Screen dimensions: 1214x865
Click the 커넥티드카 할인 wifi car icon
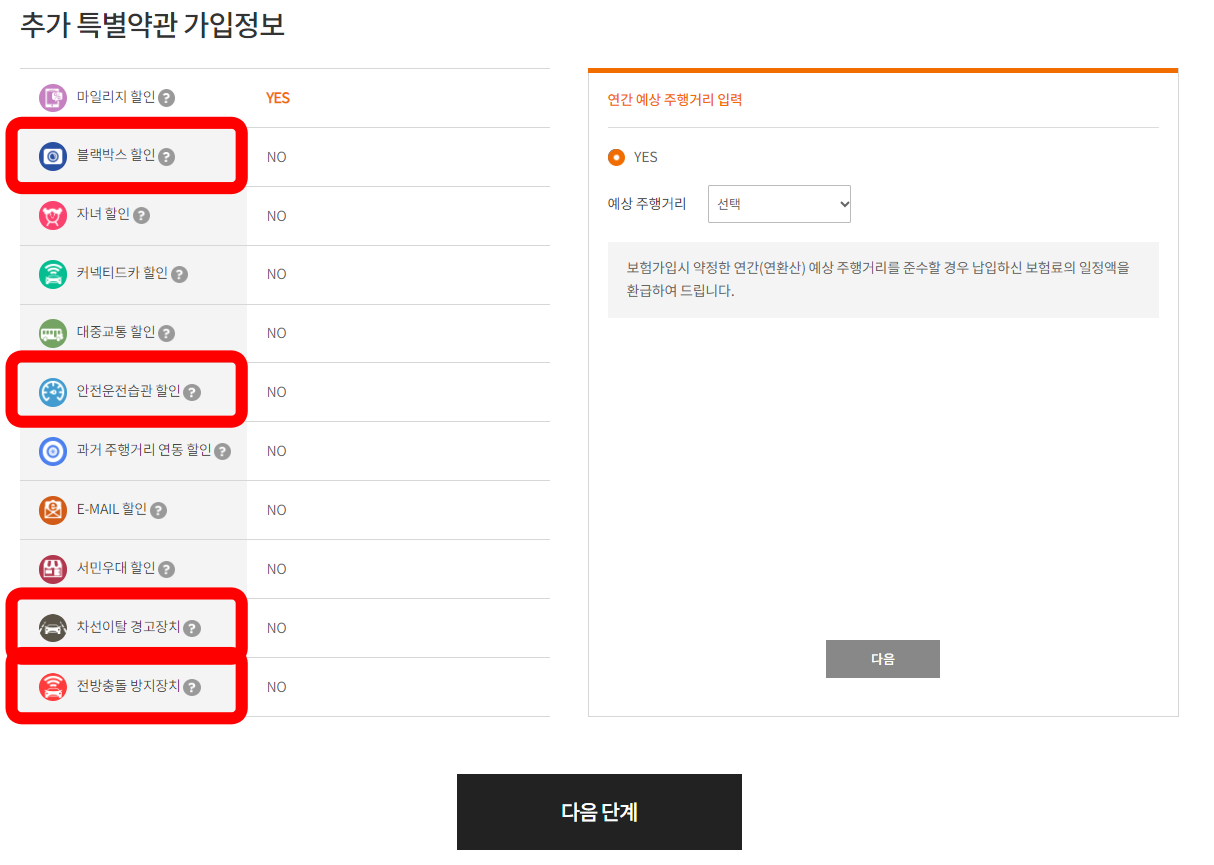55,274
